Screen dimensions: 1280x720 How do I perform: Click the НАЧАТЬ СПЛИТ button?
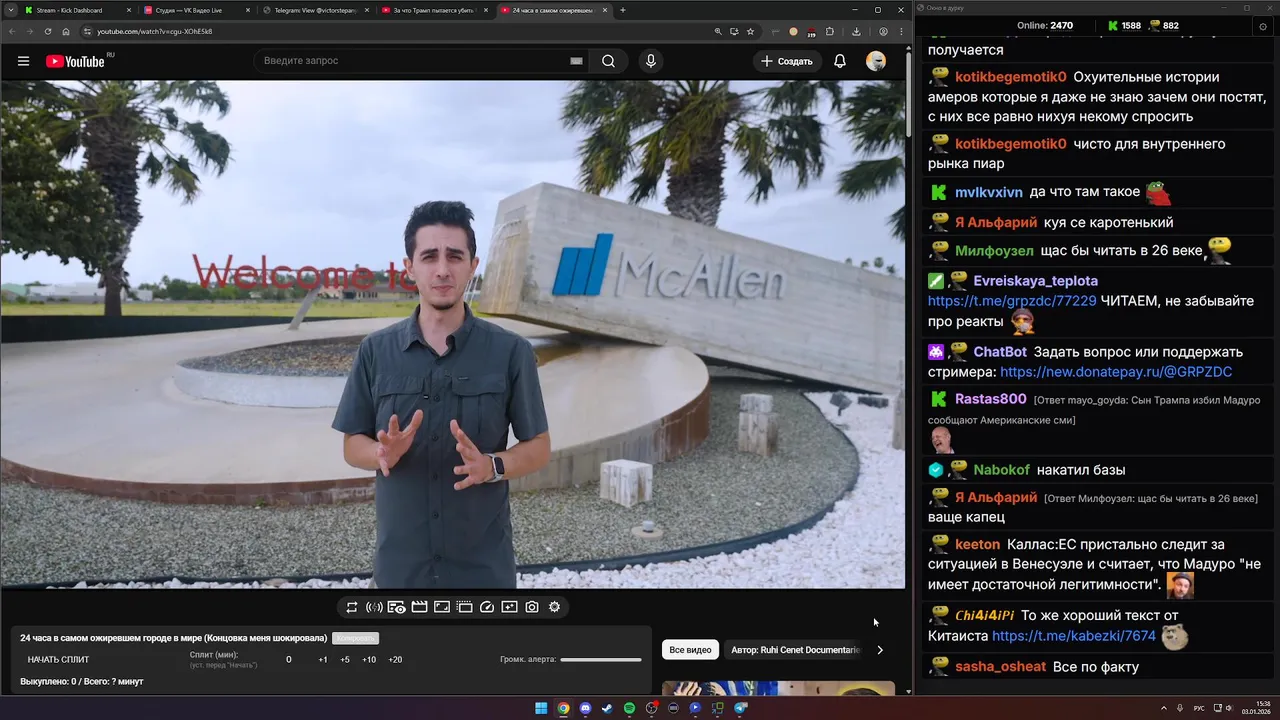[x=59, y=659]
